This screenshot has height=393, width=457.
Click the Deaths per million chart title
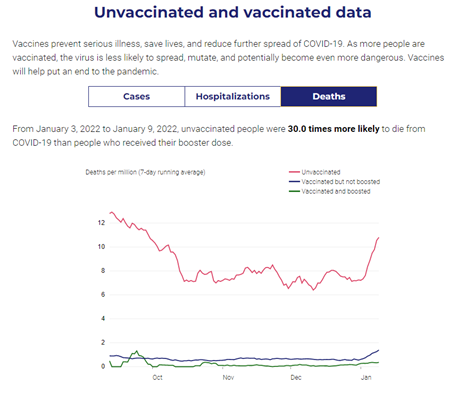145,172
